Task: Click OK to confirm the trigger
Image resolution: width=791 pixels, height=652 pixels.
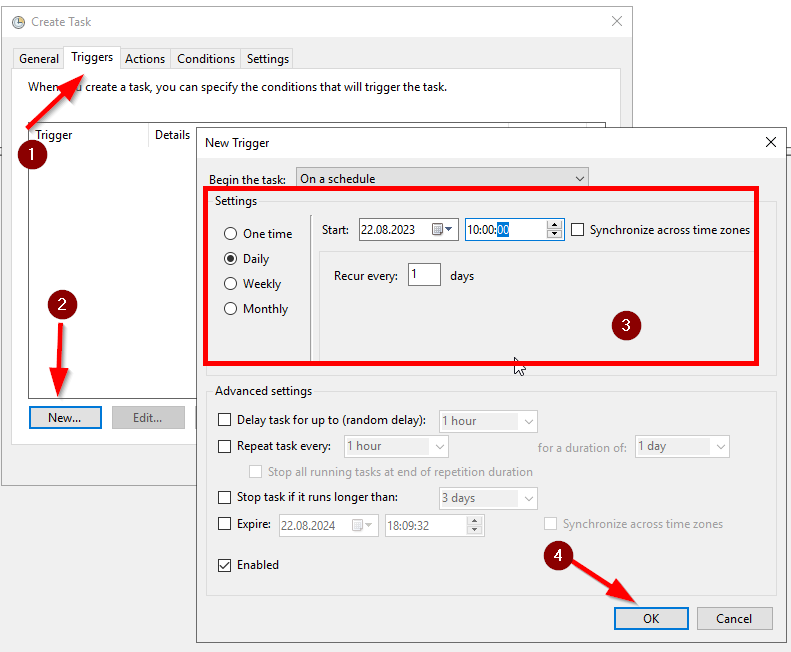Action: 651,618
